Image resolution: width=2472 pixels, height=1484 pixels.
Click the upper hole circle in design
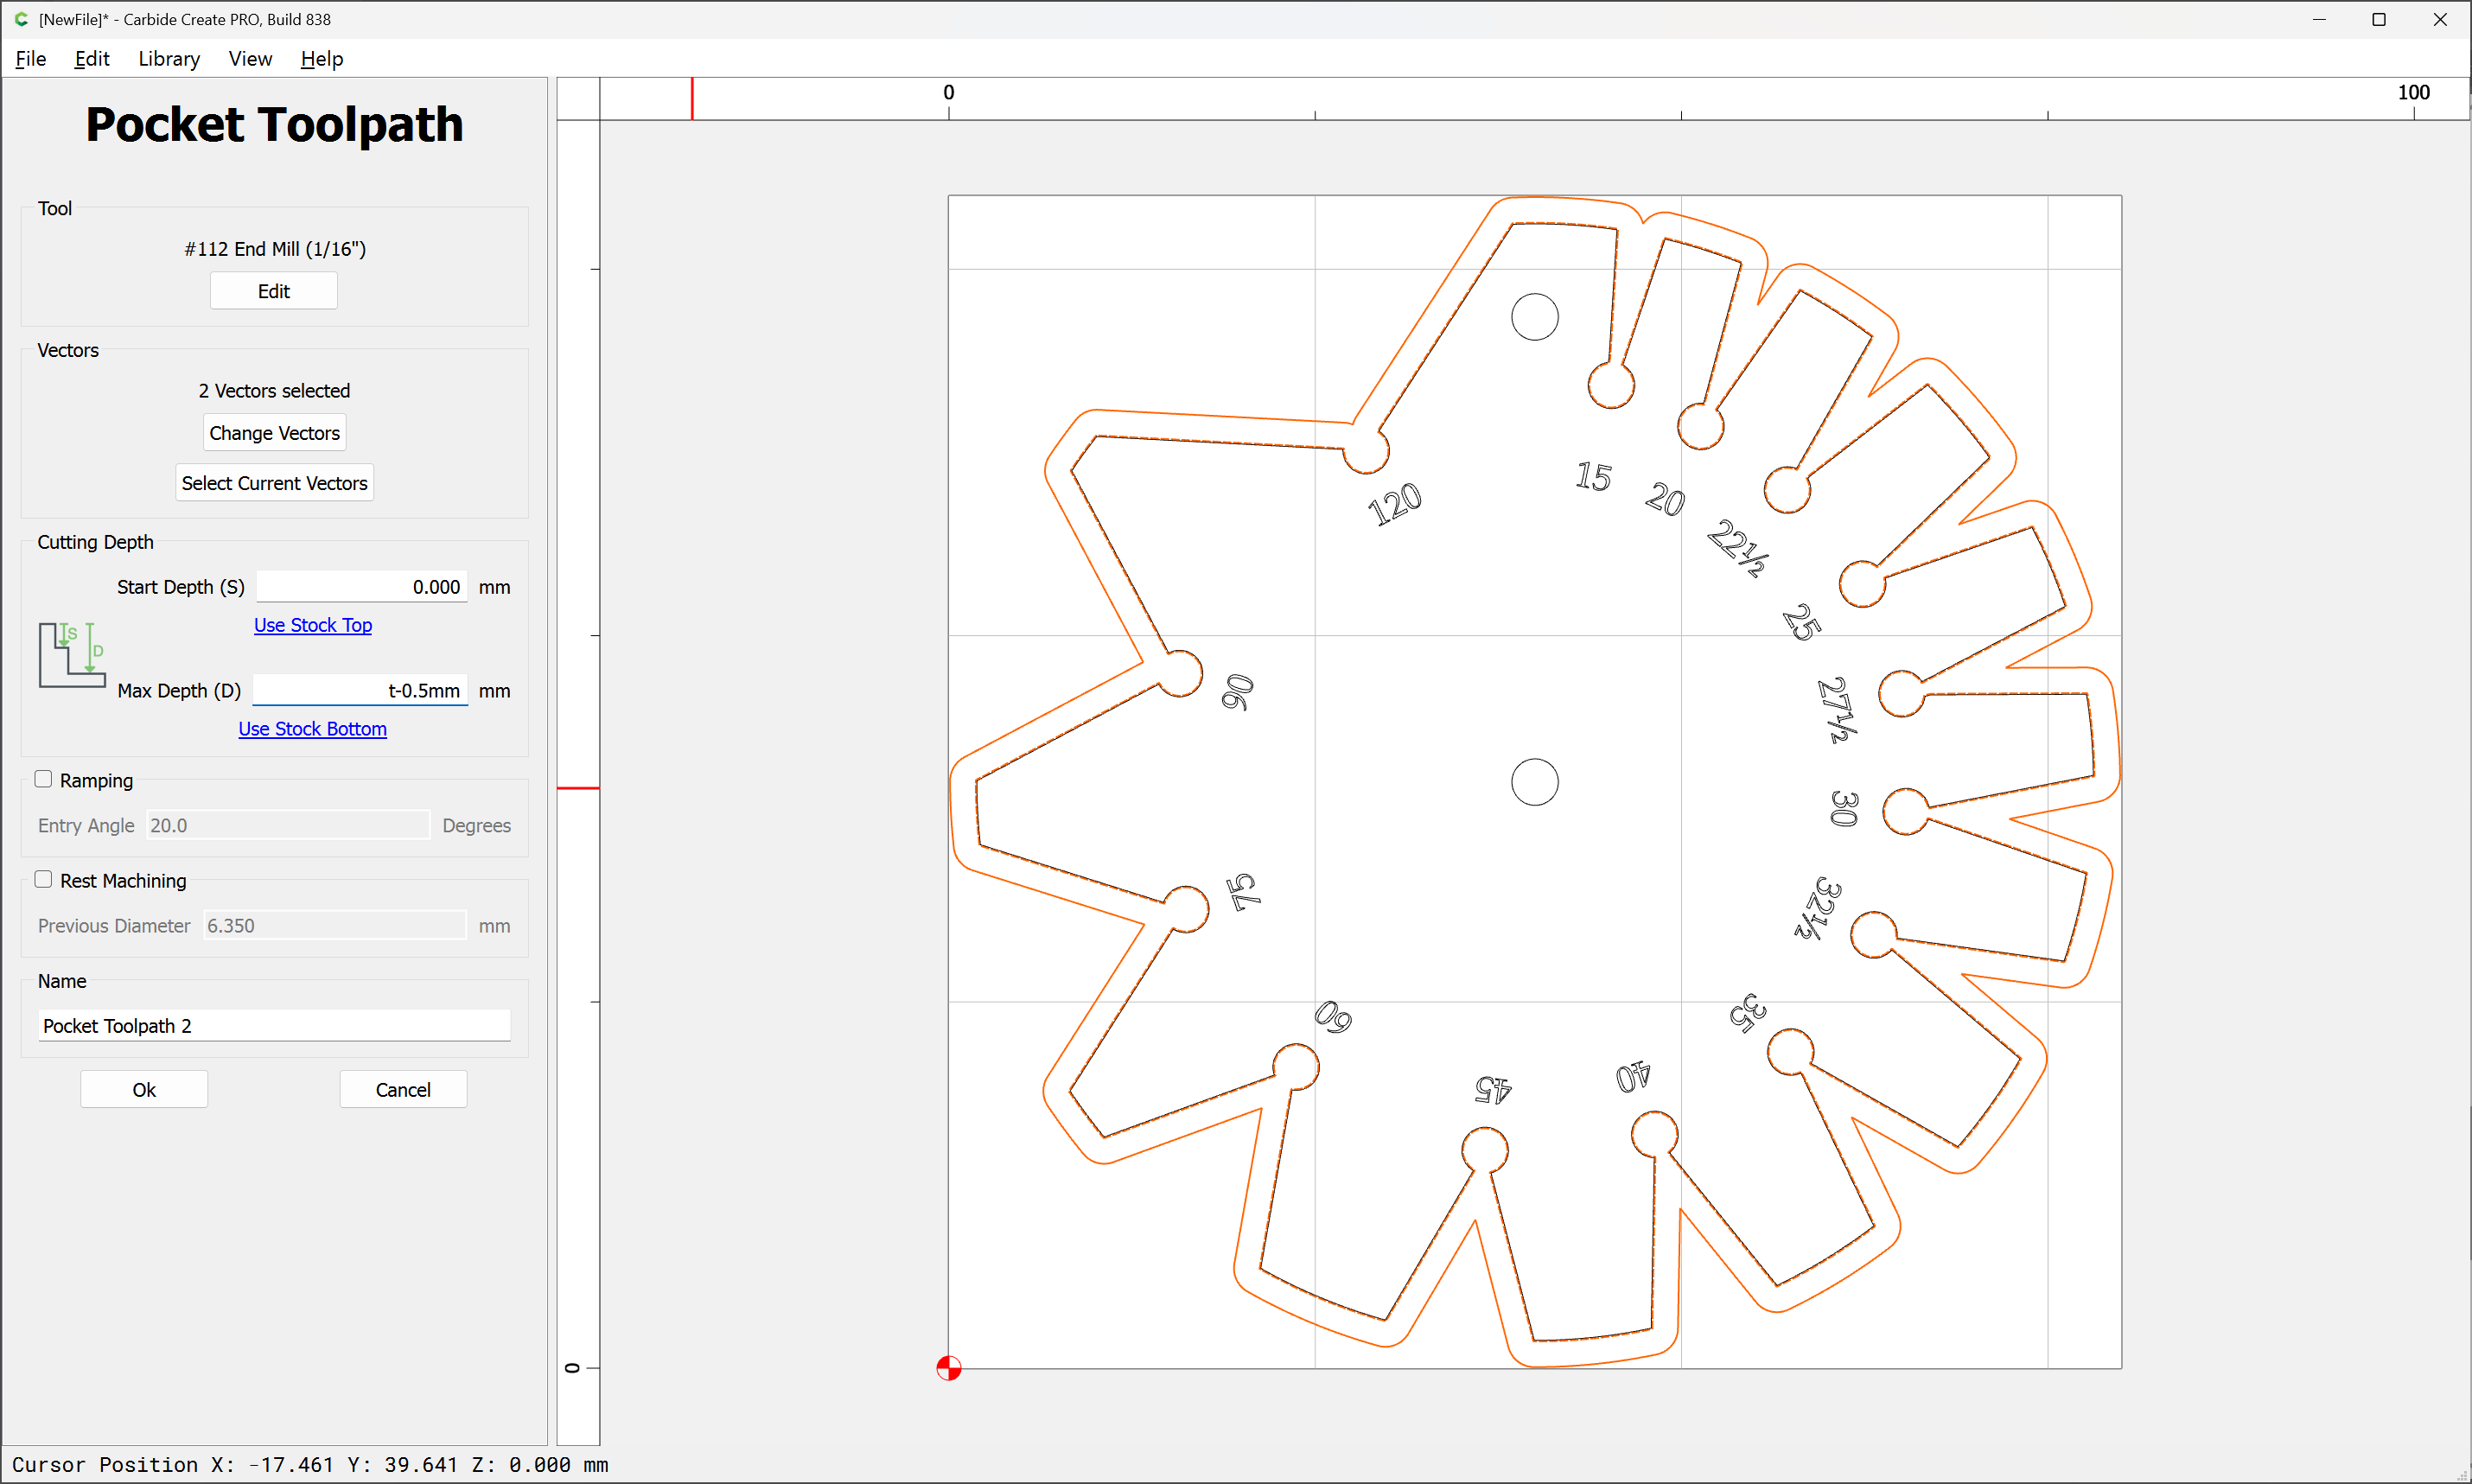1534,317
